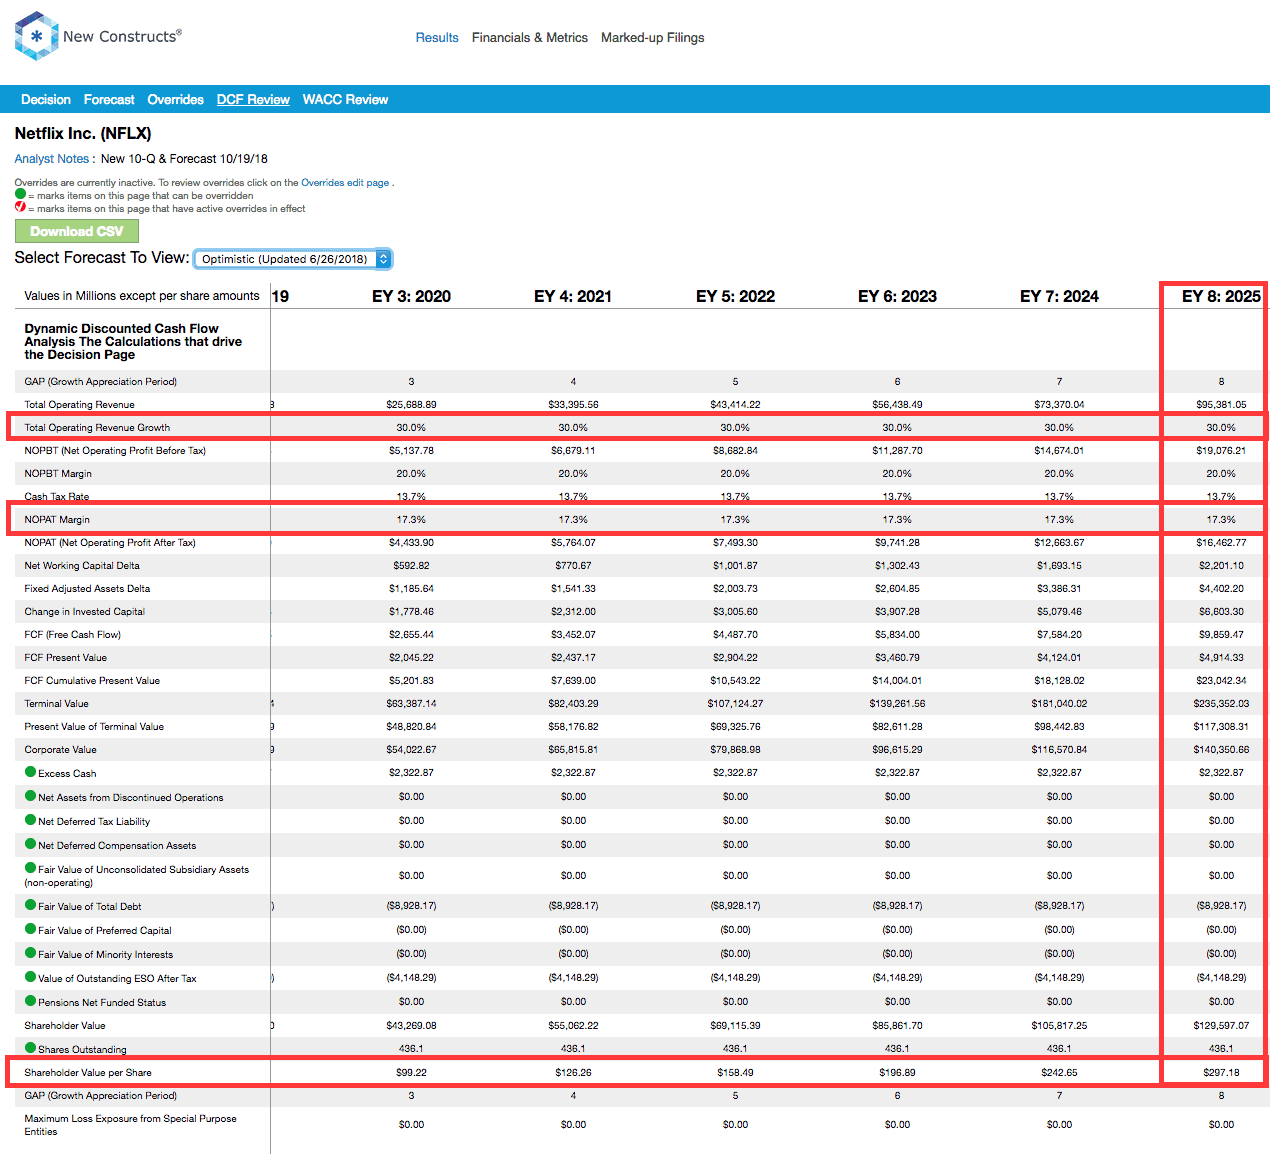This screenshot has width=1270, height=1154.
Task: Click green dot beside Fair Value of Preferred Capital
Action: pos(30,929)
